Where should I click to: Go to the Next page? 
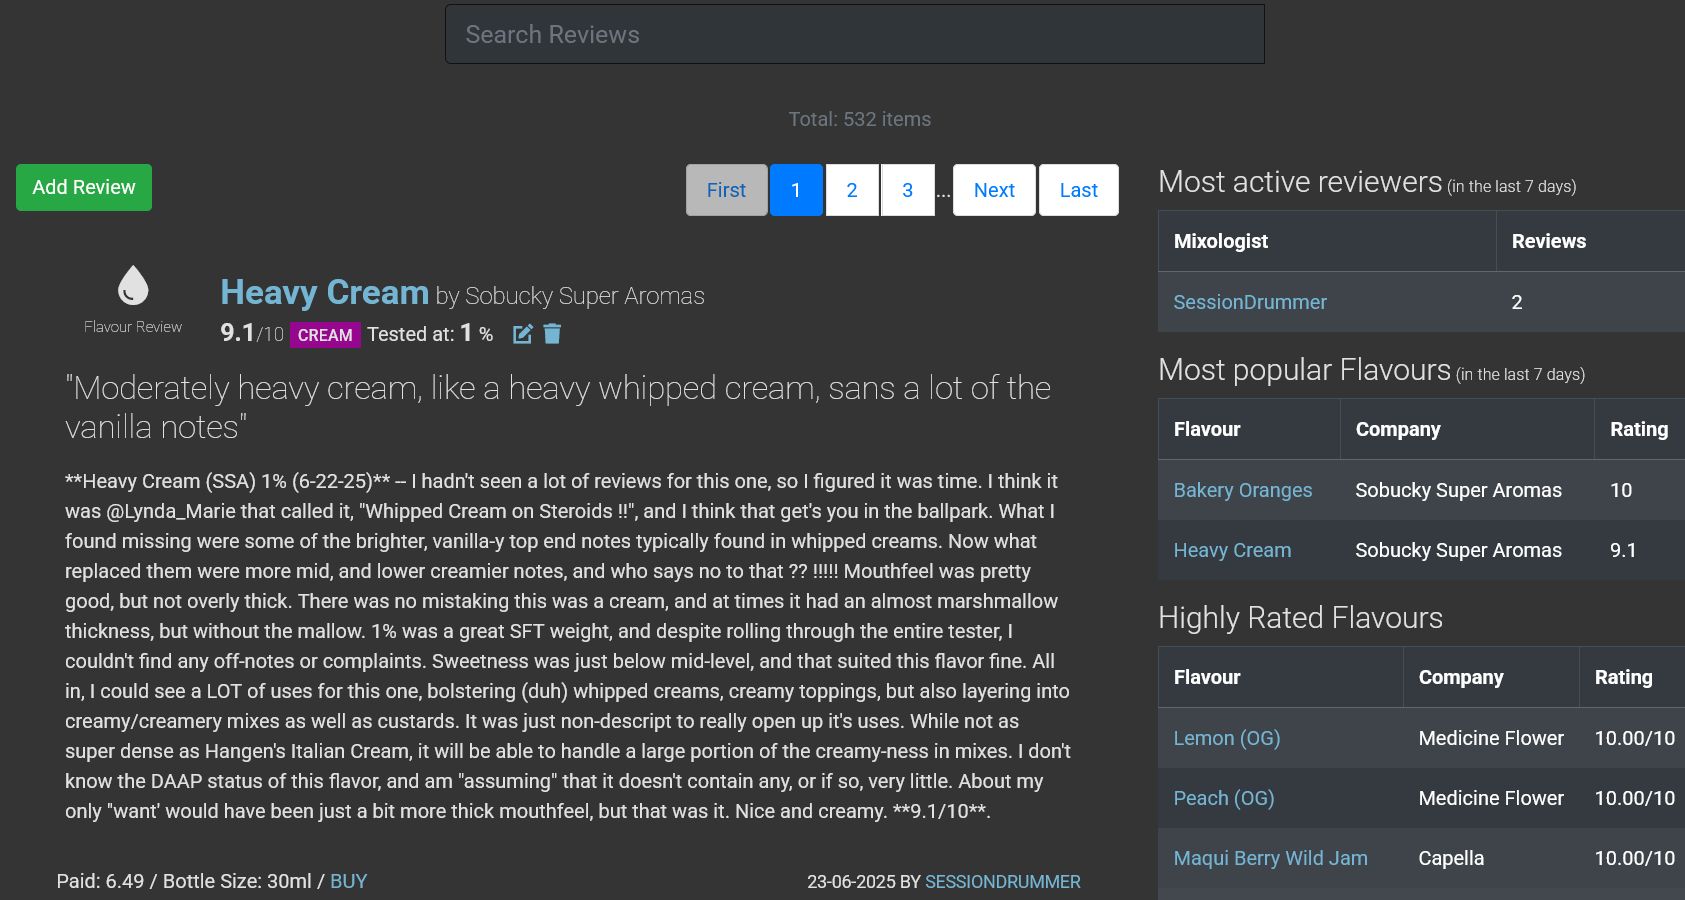994,190
